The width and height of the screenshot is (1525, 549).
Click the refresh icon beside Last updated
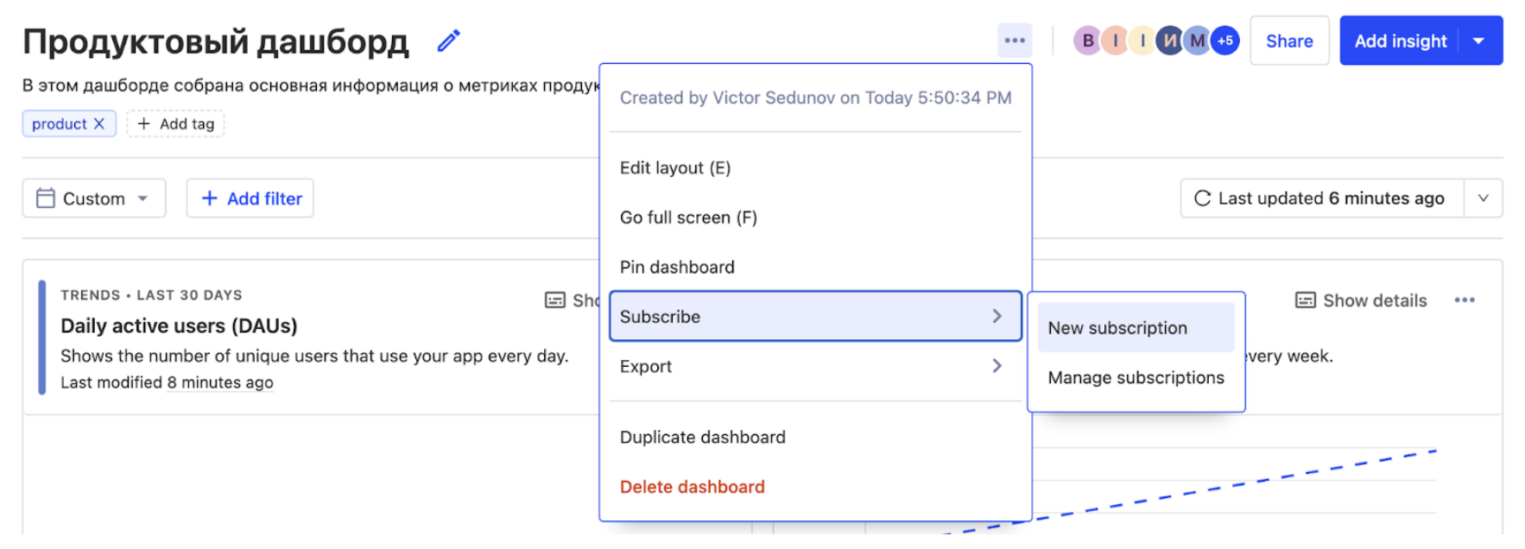pos(1202,199)
